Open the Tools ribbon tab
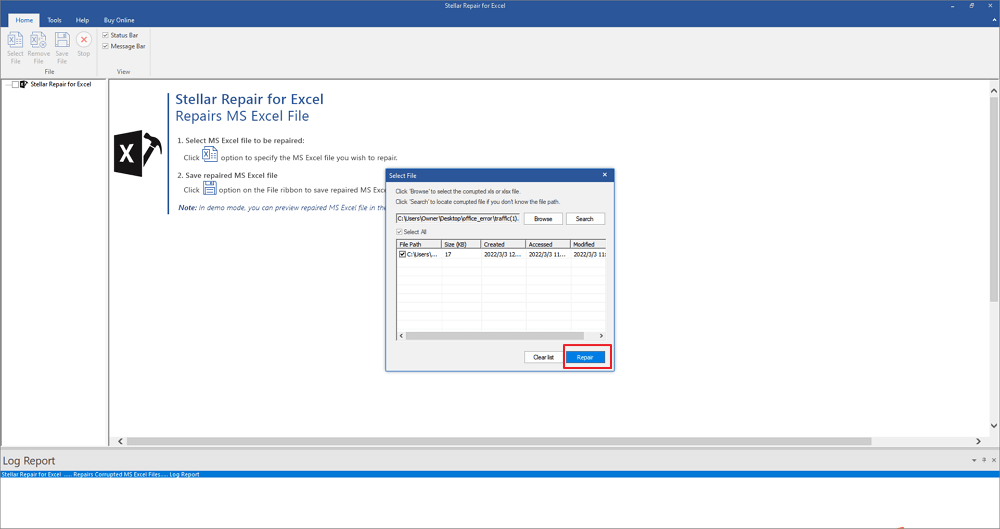The width and height of the screenshot is (1000, 529). pyautogui.click(x=54, y=20)
